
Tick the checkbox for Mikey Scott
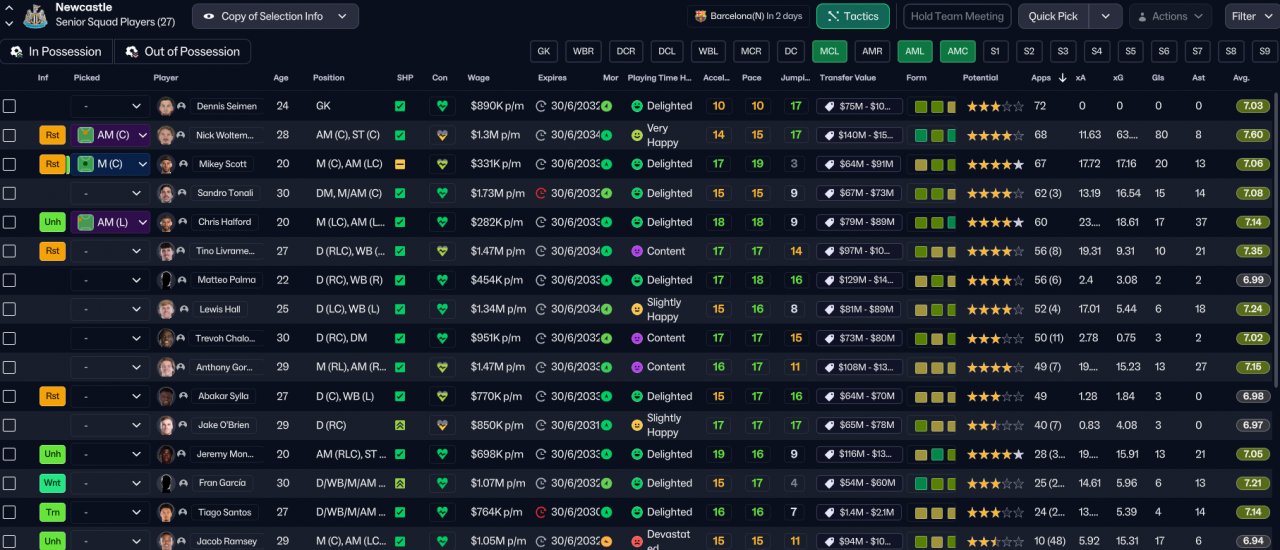[9, 164]
